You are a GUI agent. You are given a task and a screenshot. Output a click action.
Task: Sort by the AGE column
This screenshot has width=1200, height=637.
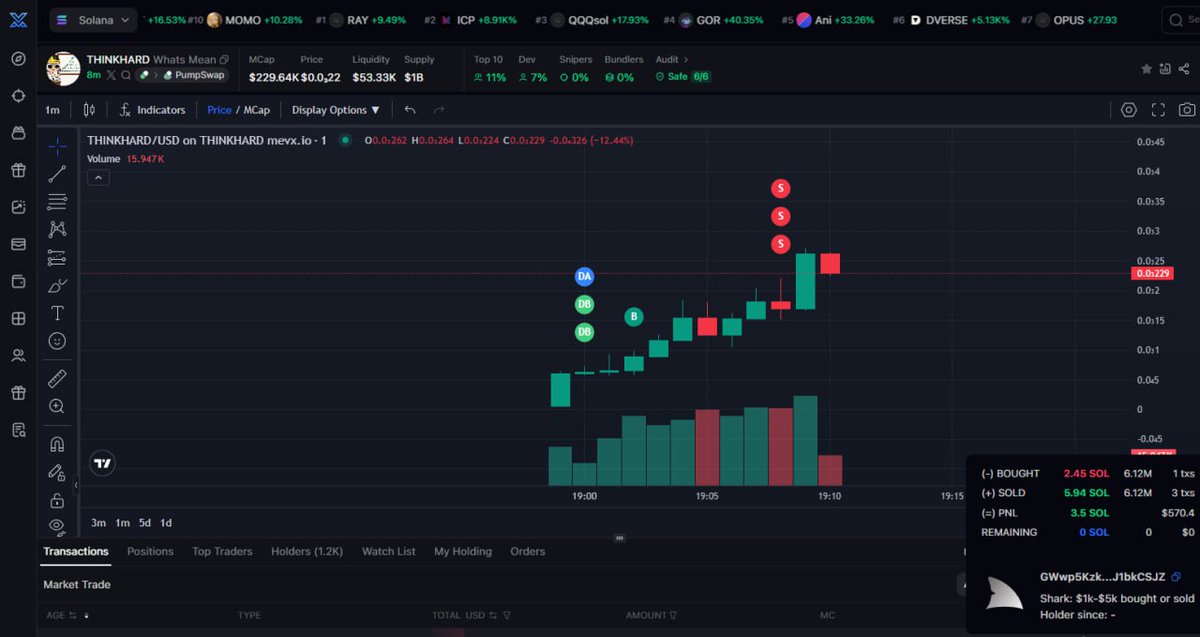pos(72,615)
